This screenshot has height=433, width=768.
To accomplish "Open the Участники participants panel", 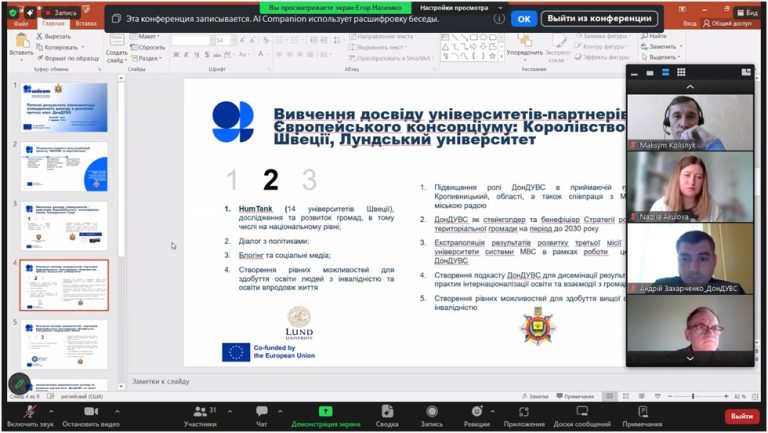I will (x=200, y=416).
